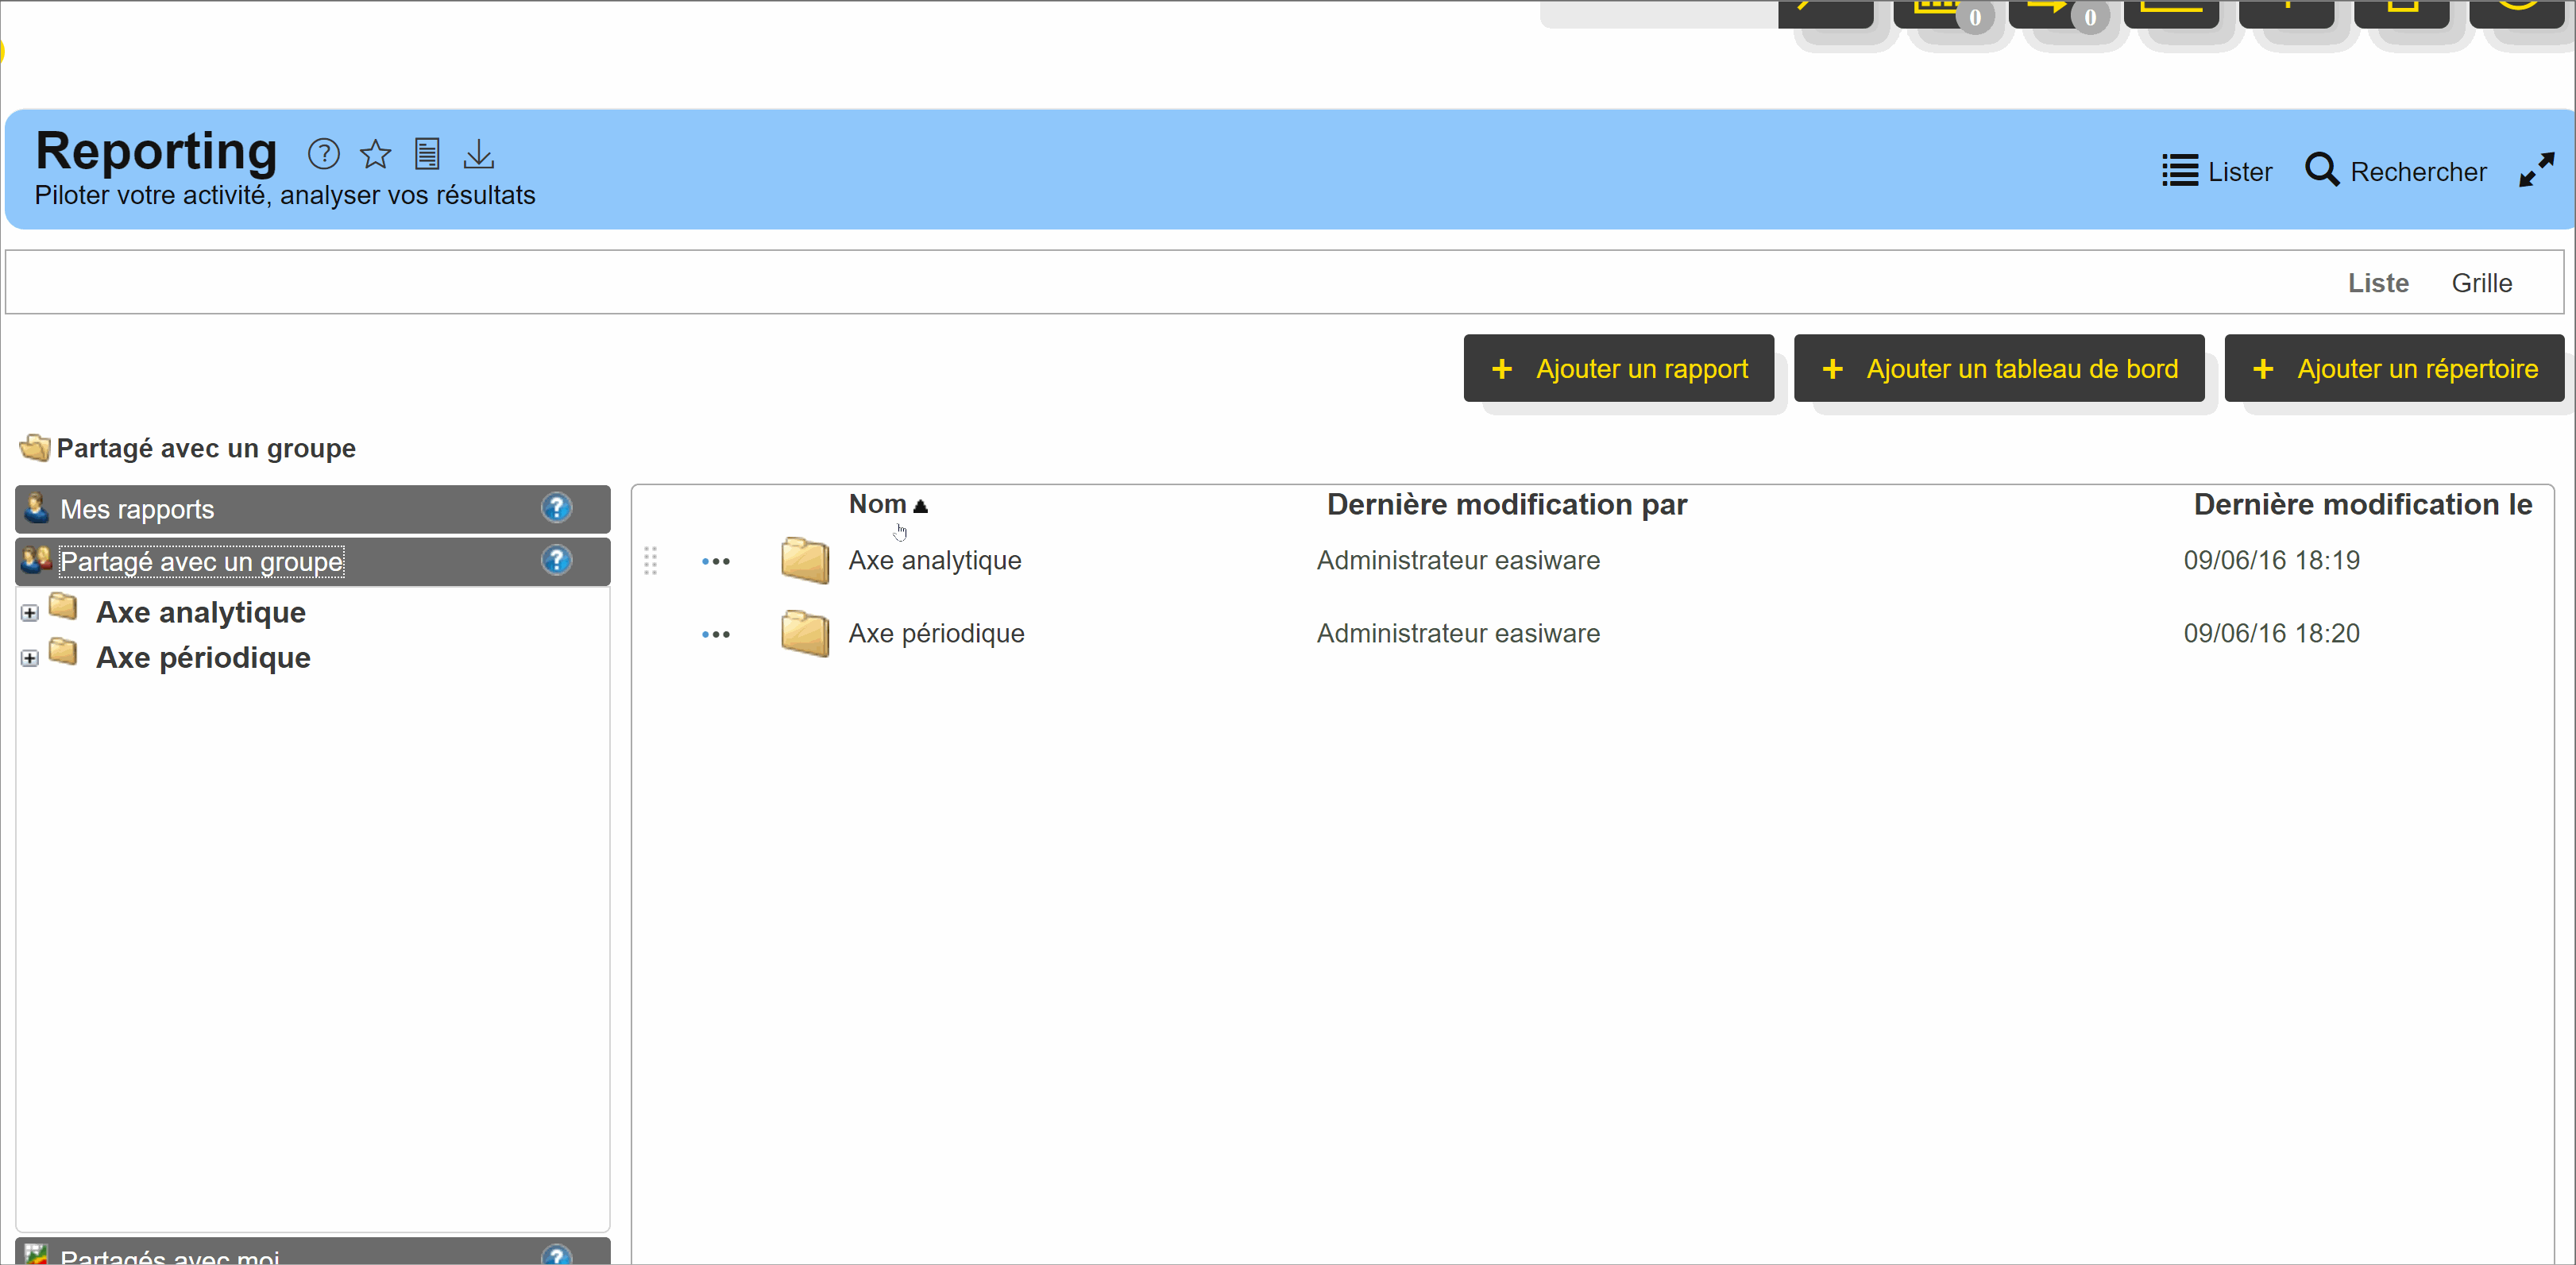Open Mes rapports section

pos(137,509)
